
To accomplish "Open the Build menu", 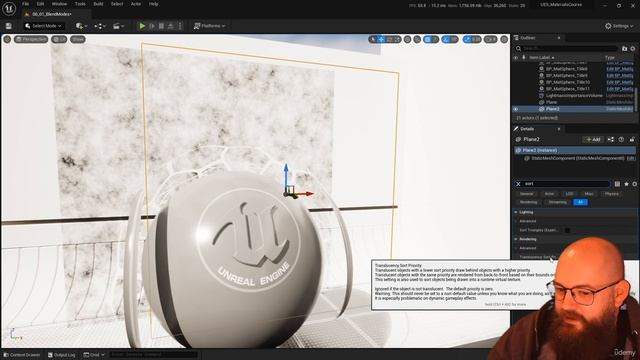I will click(x=98, y=4).
